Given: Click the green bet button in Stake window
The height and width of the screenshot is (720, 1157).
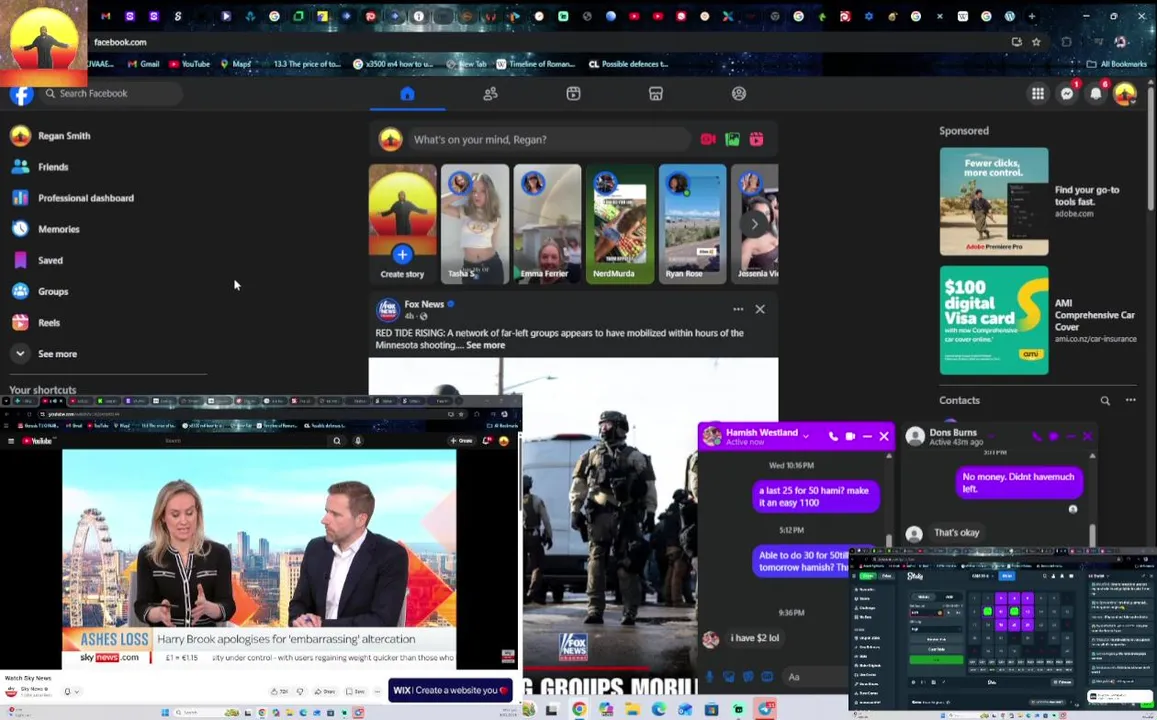Looking at the screenshot, I should 936,660.
